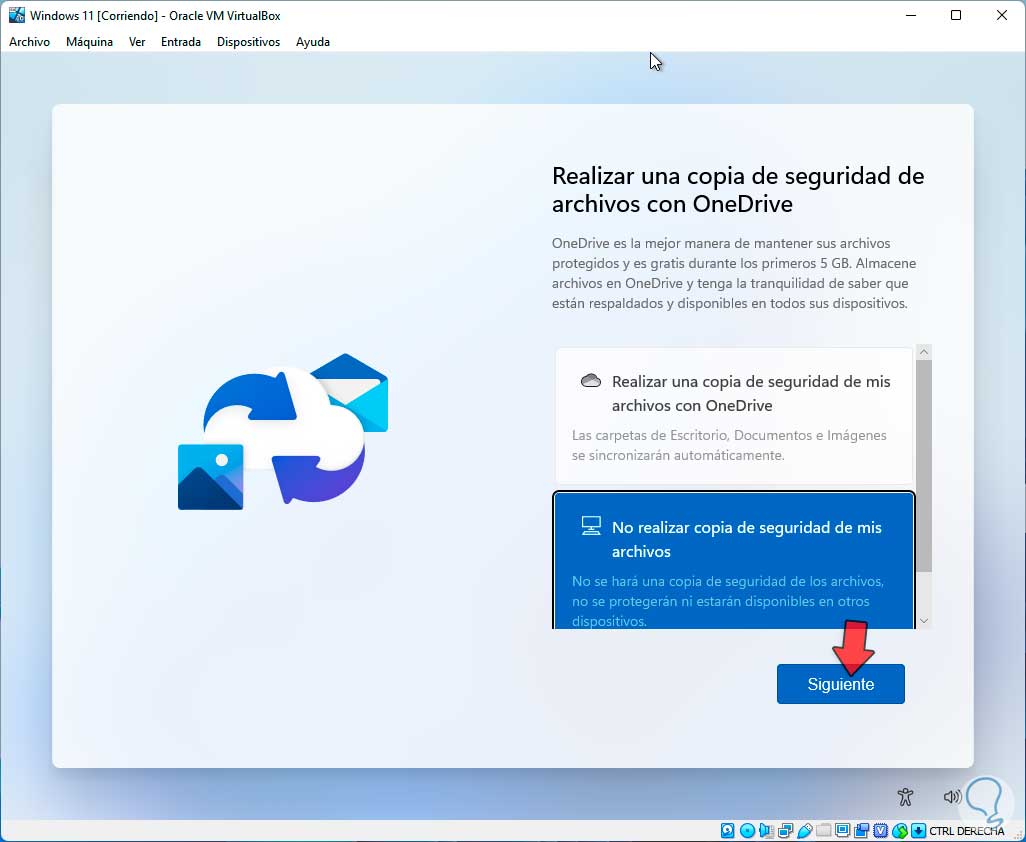Maximize the VirtualBox window
This screenshot has height=842, width=1026.
pos(955,15)
